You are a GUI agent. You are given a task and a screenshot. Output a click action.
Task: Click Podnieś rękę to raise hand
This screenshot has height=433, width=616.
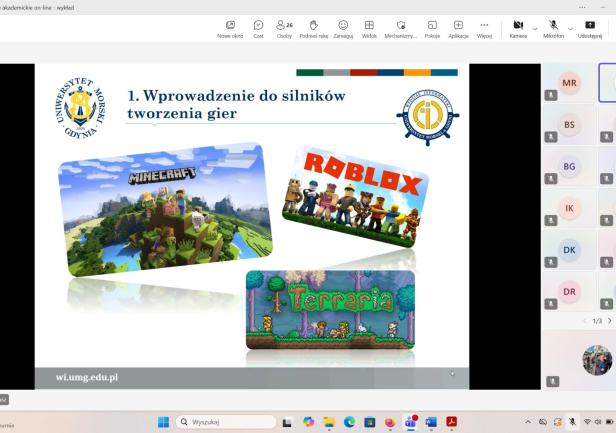(x=313, y=28)
